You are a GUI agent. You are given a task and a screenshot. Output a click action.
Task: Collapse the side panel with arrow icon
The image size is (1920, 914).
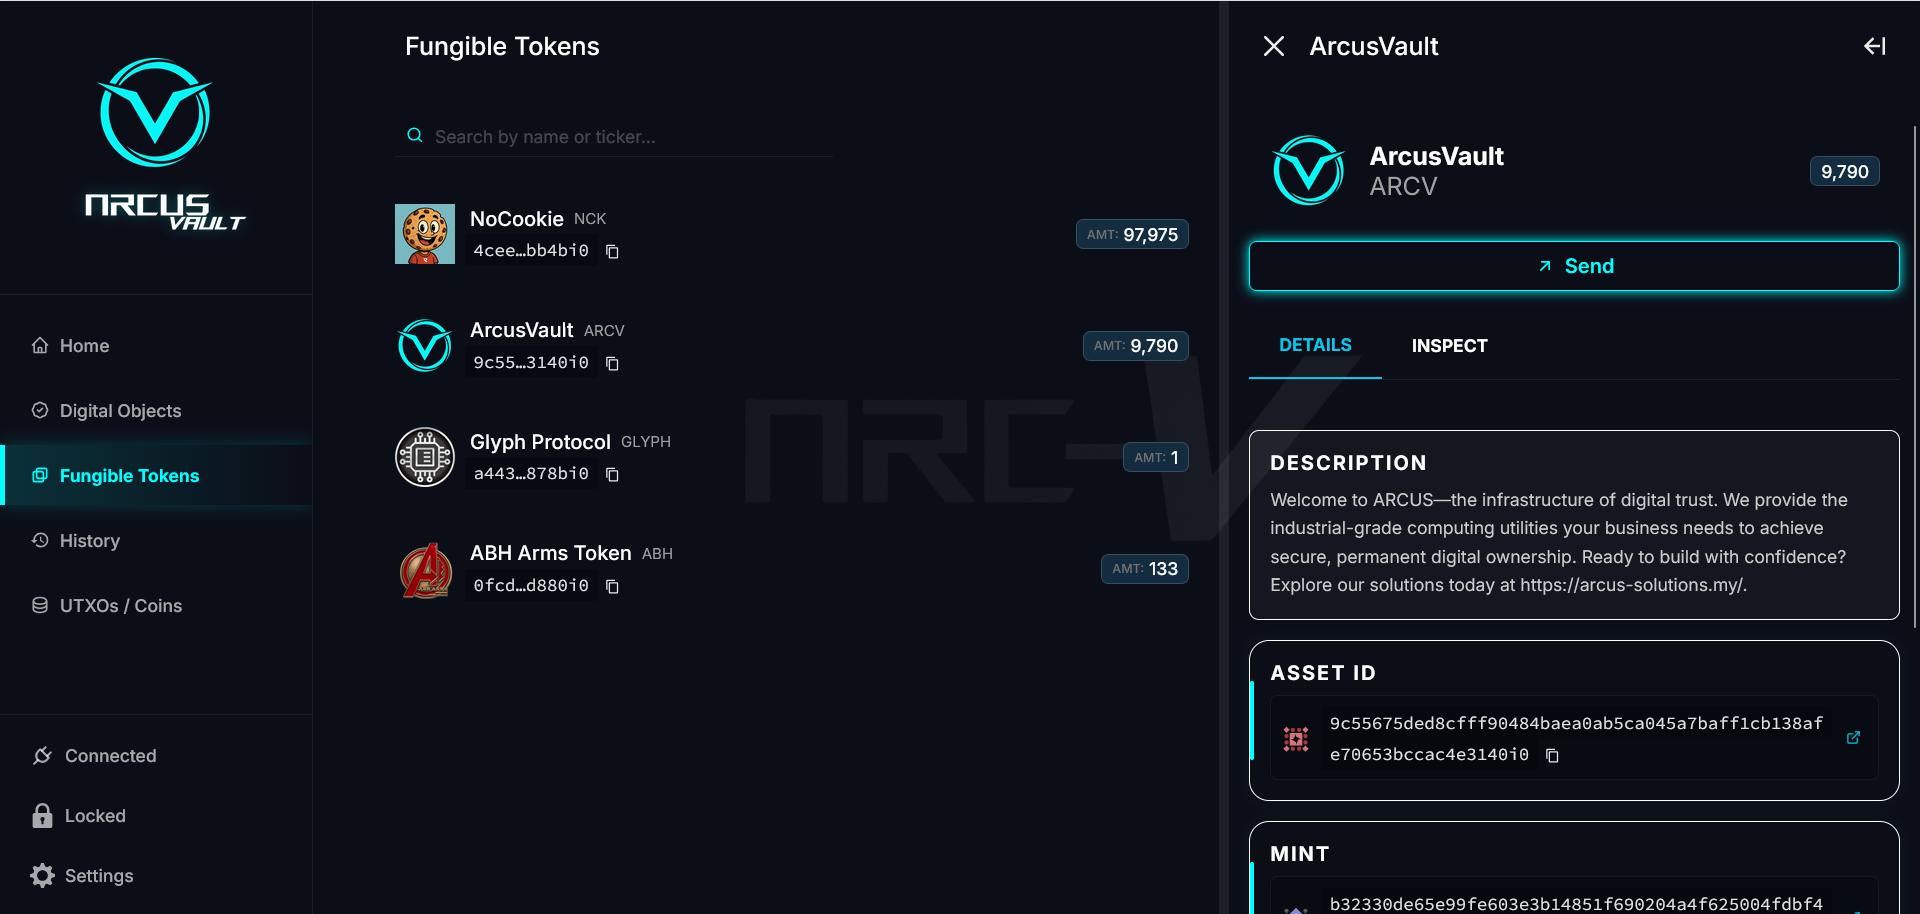tap(1874, 47)
